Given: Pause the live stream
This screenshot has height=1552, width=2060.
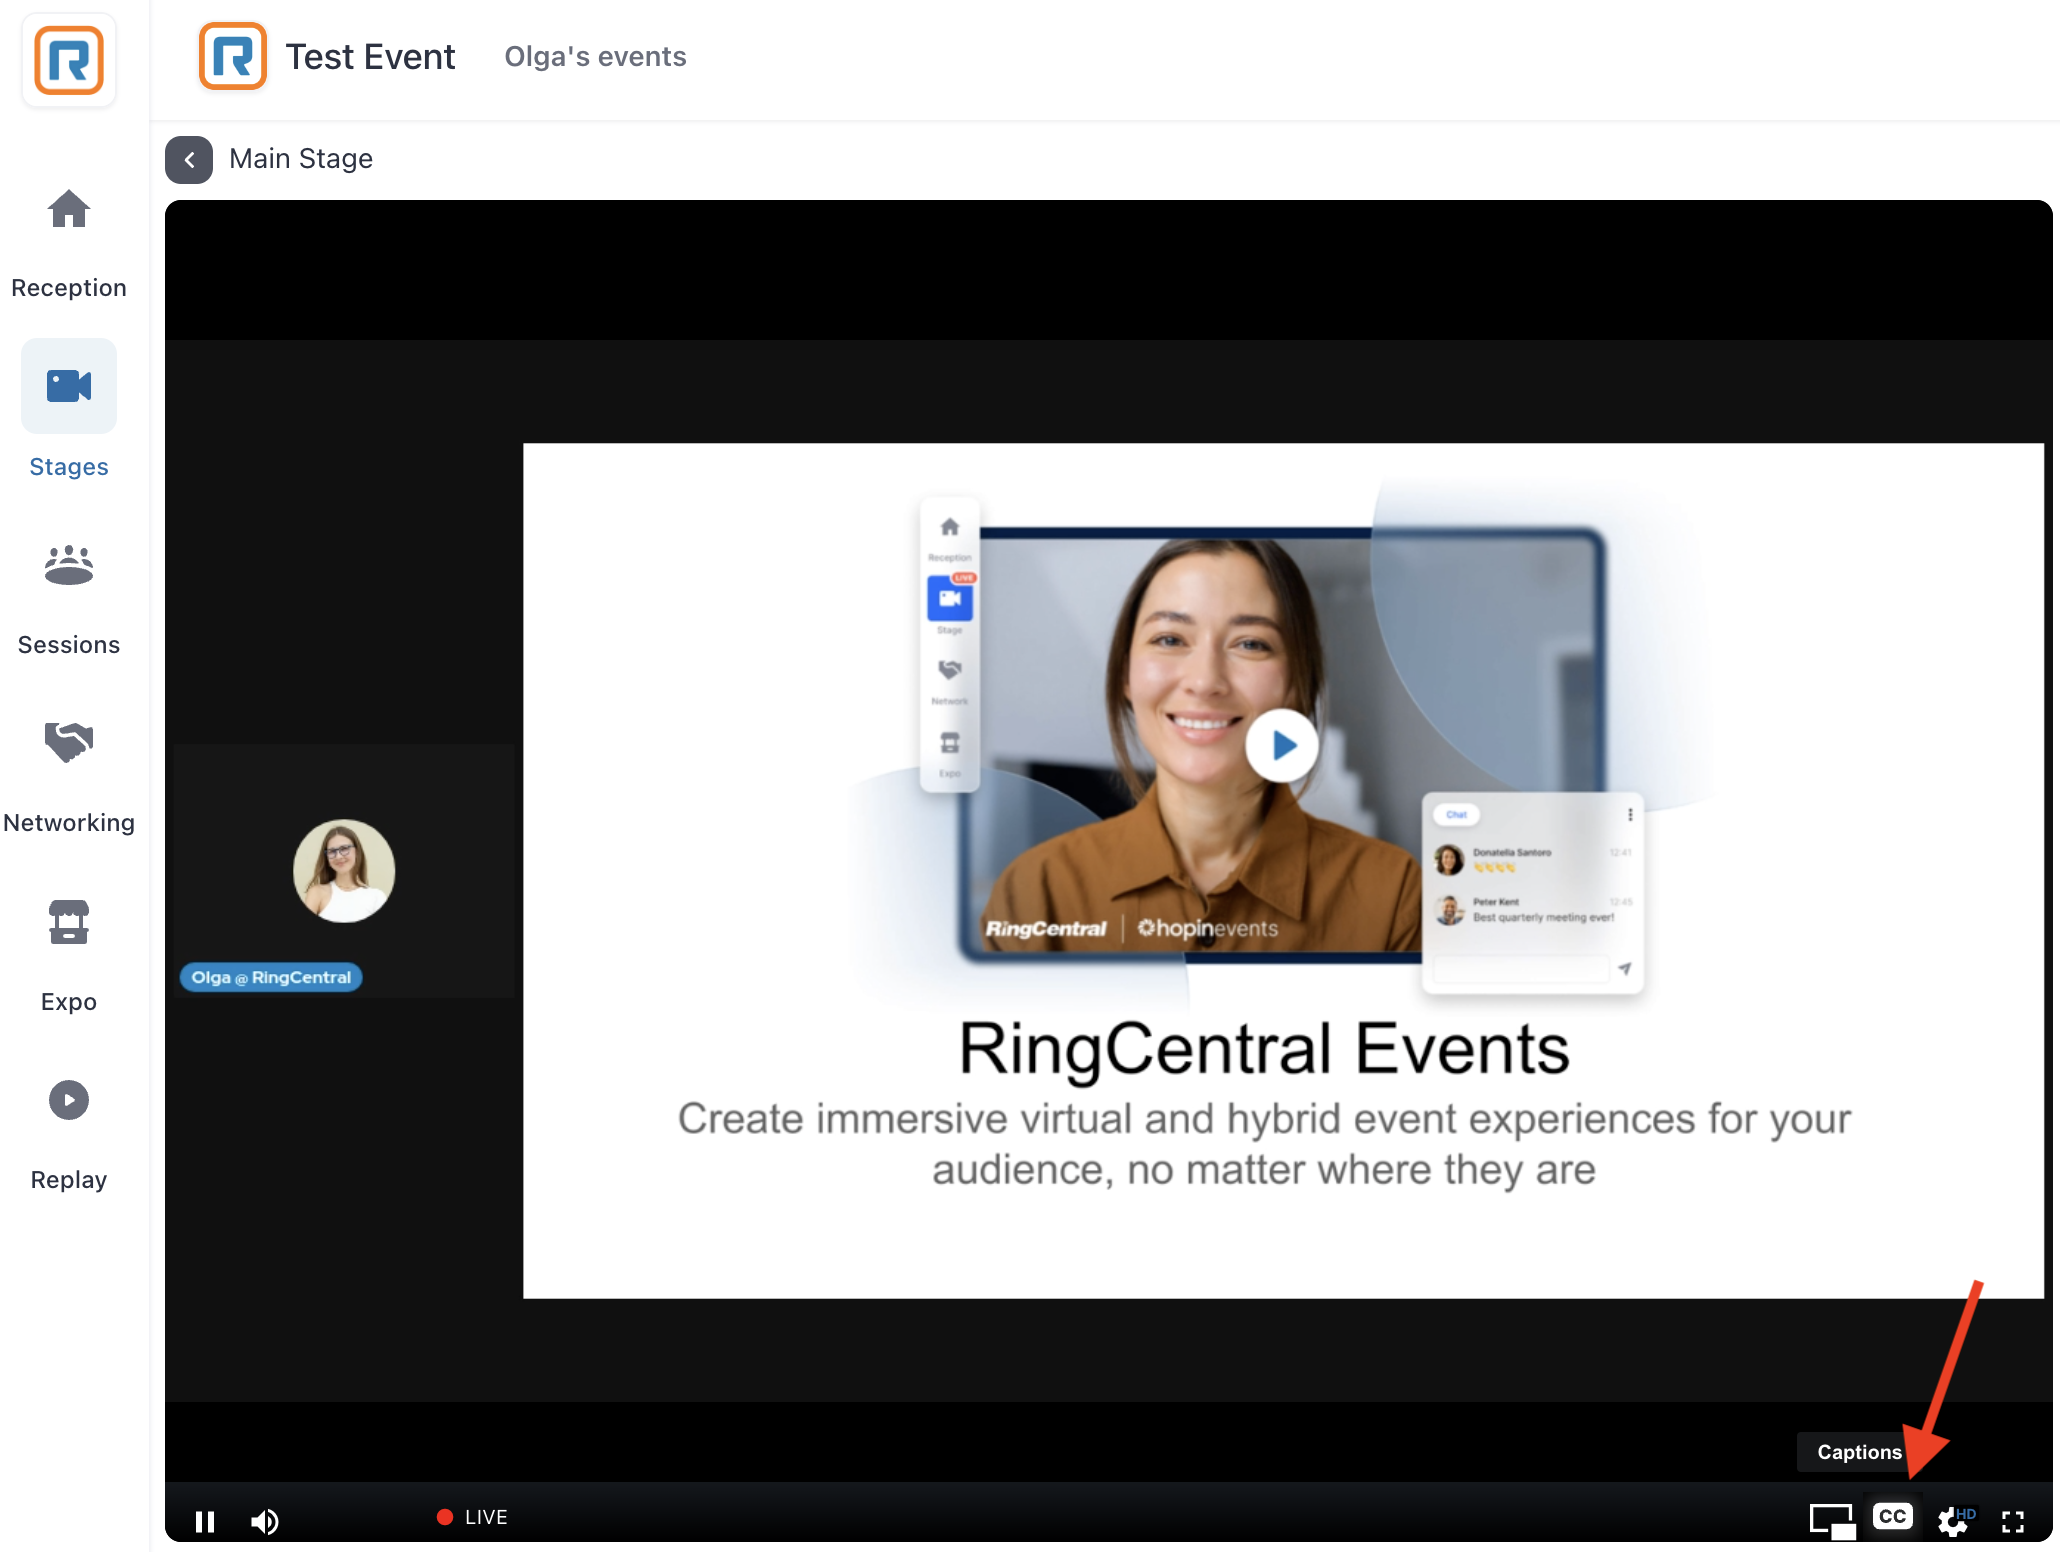Looking at the screenshot, I should 205,1521.
